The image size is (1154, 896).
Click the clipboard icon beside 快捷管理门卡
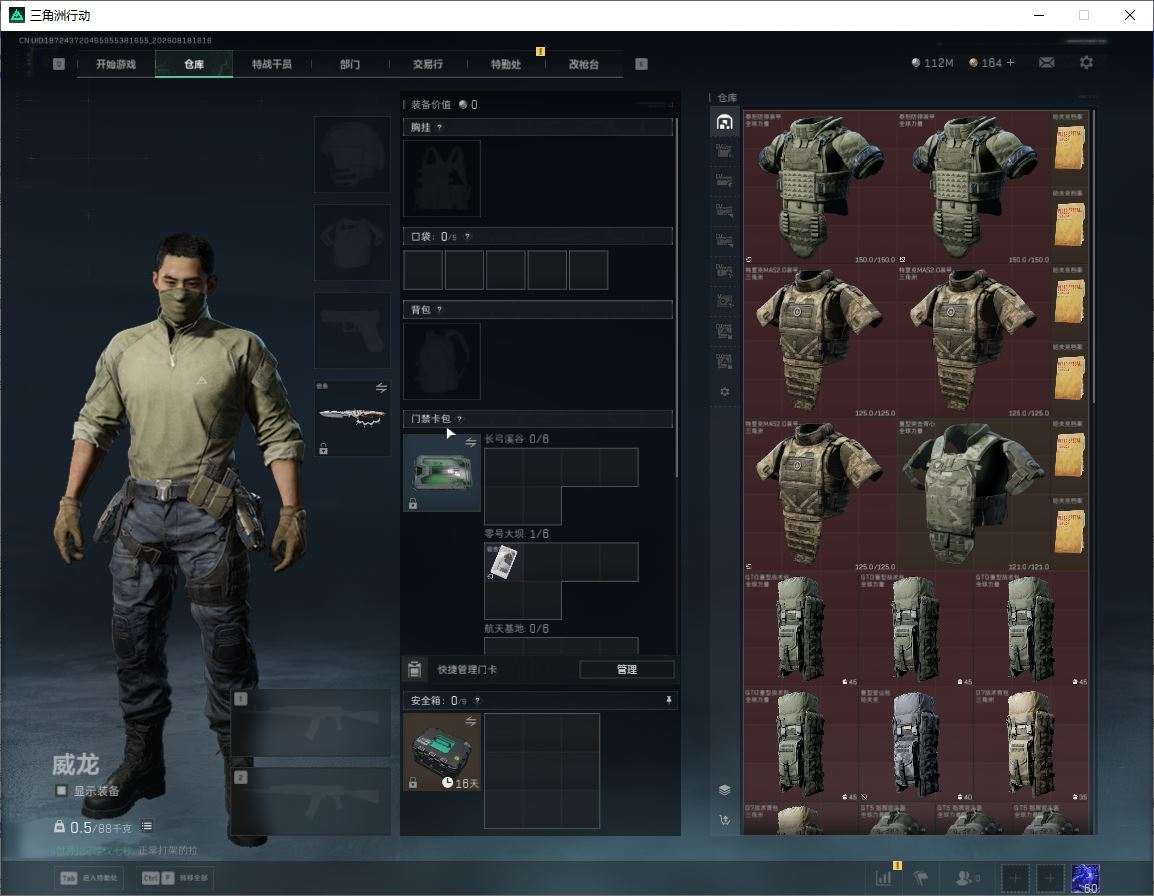click(x=415, y=669)
